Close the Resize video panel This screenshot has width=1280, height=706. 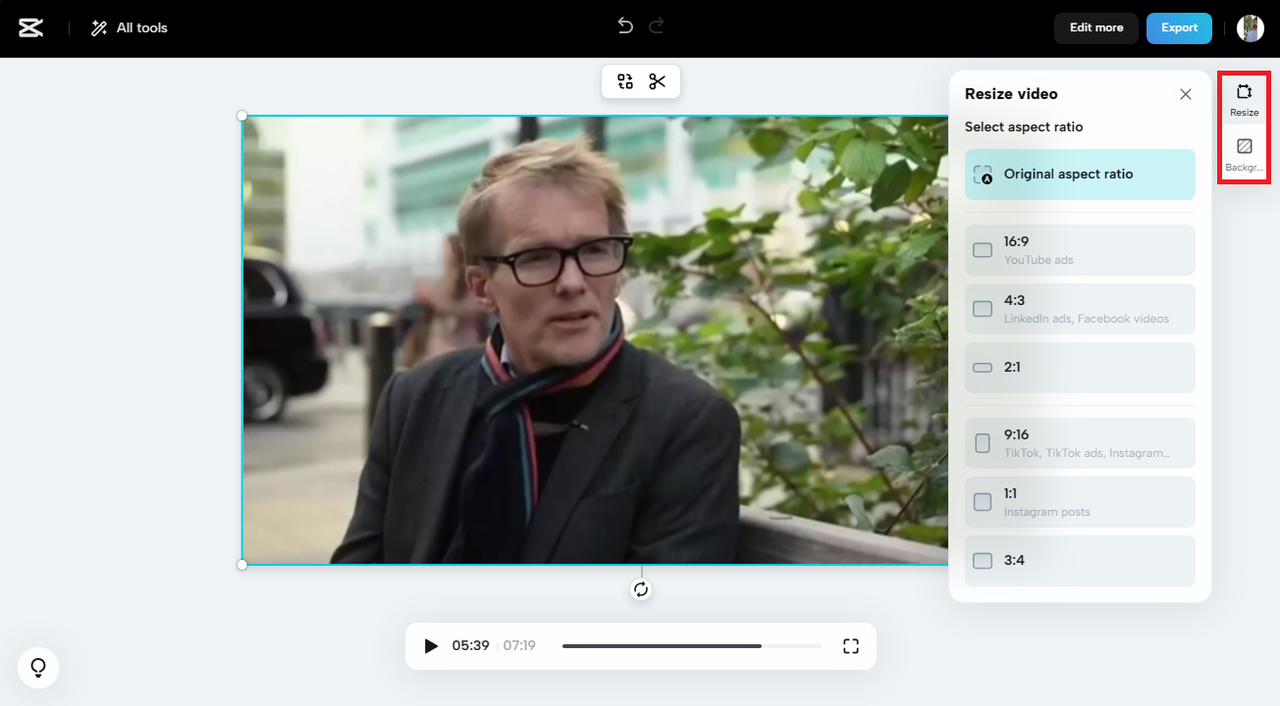[x=1185, y=94]
